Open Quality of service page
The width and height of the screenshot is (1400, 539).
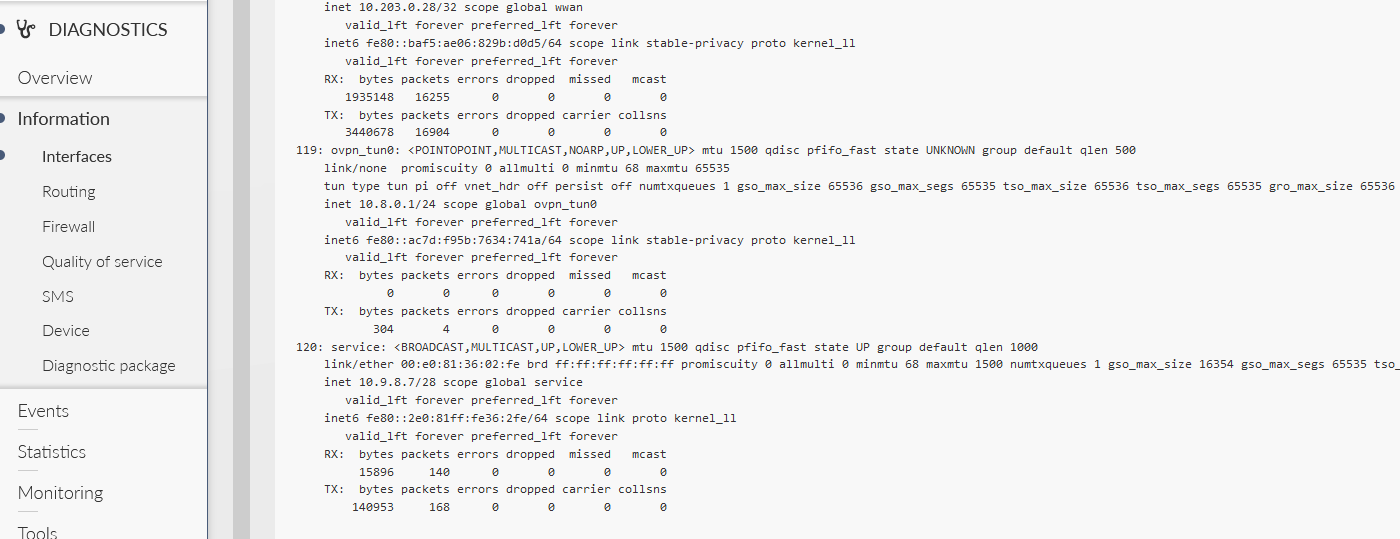coord(102,262)
